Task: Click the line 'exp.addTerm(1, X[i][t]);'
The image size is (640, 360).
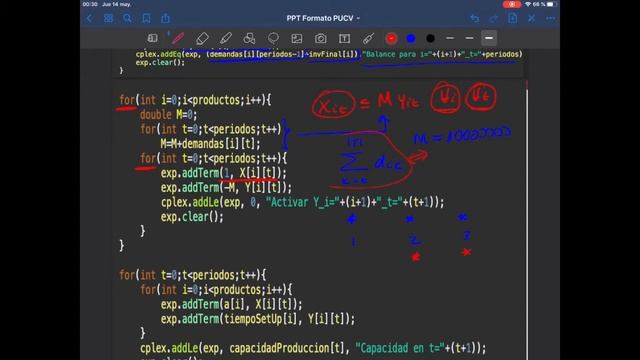Action: click(x=224, y=173)
